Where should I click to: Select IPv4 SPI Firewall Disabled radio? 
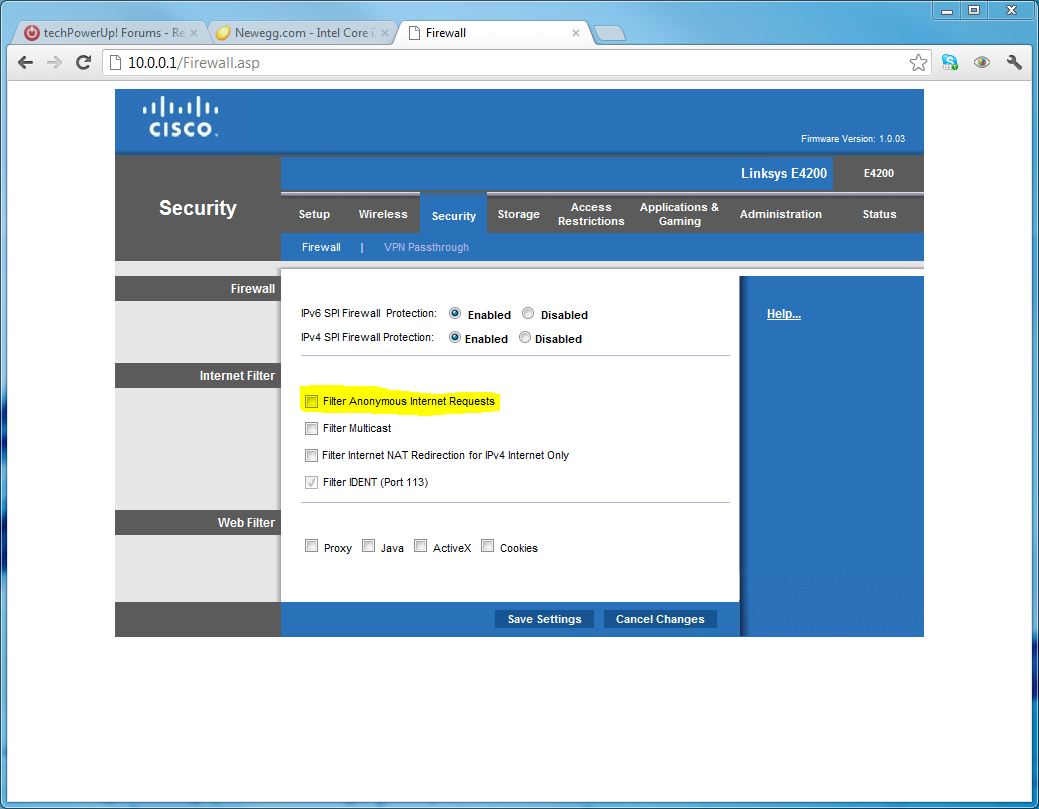(x=525, y=337)
